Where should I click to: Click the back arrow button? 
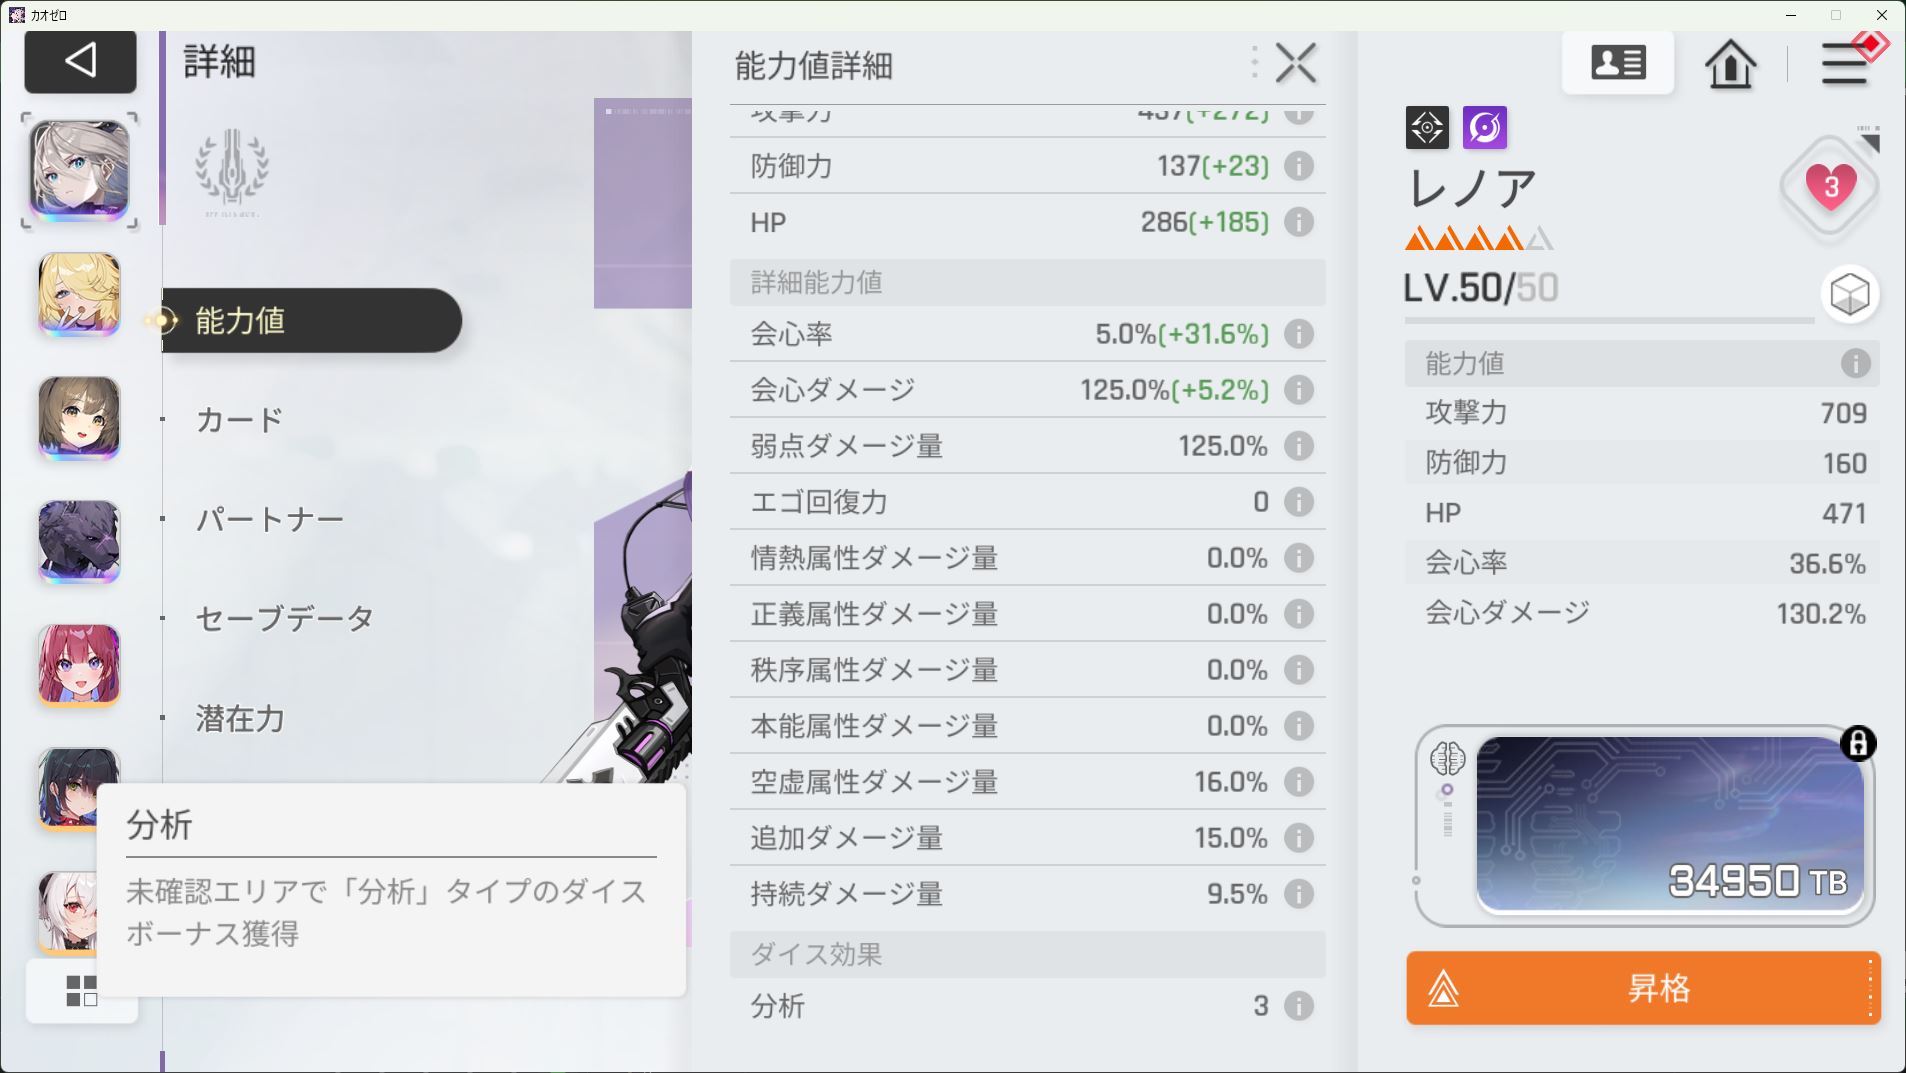pyautogui.click(x=80, y=61)
